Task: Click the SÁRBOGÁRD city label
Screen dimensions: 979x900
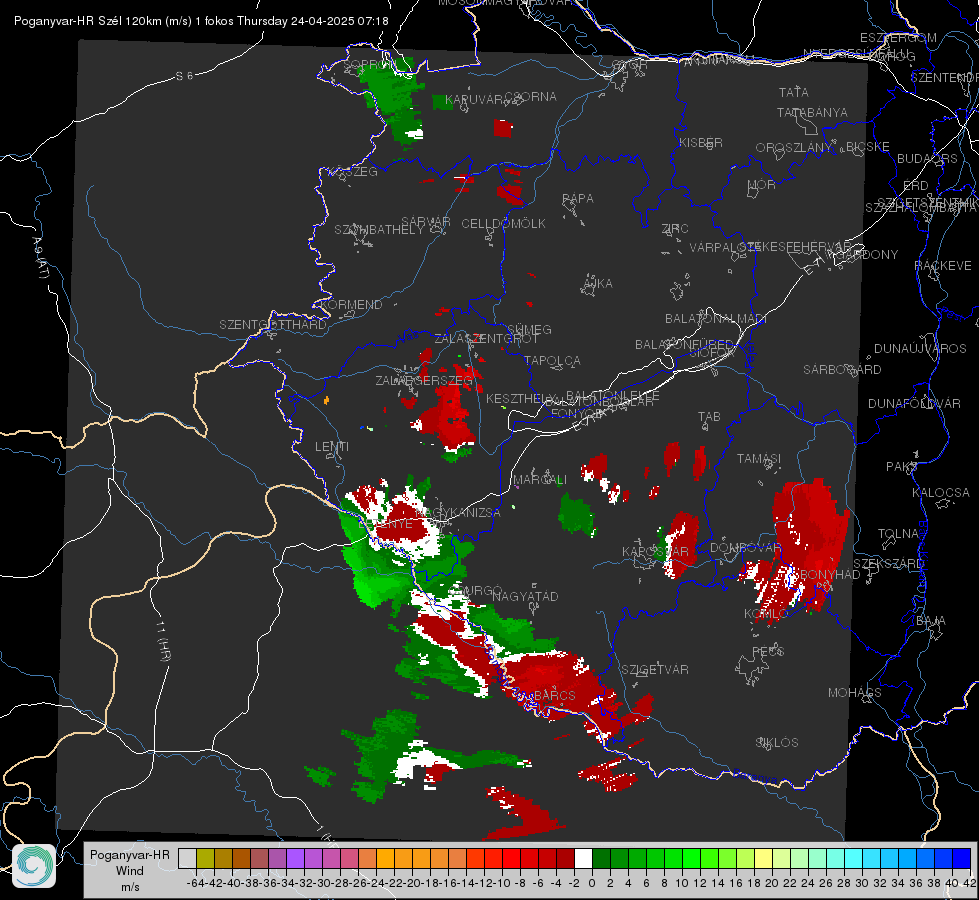Action: (x=842, y=370)
